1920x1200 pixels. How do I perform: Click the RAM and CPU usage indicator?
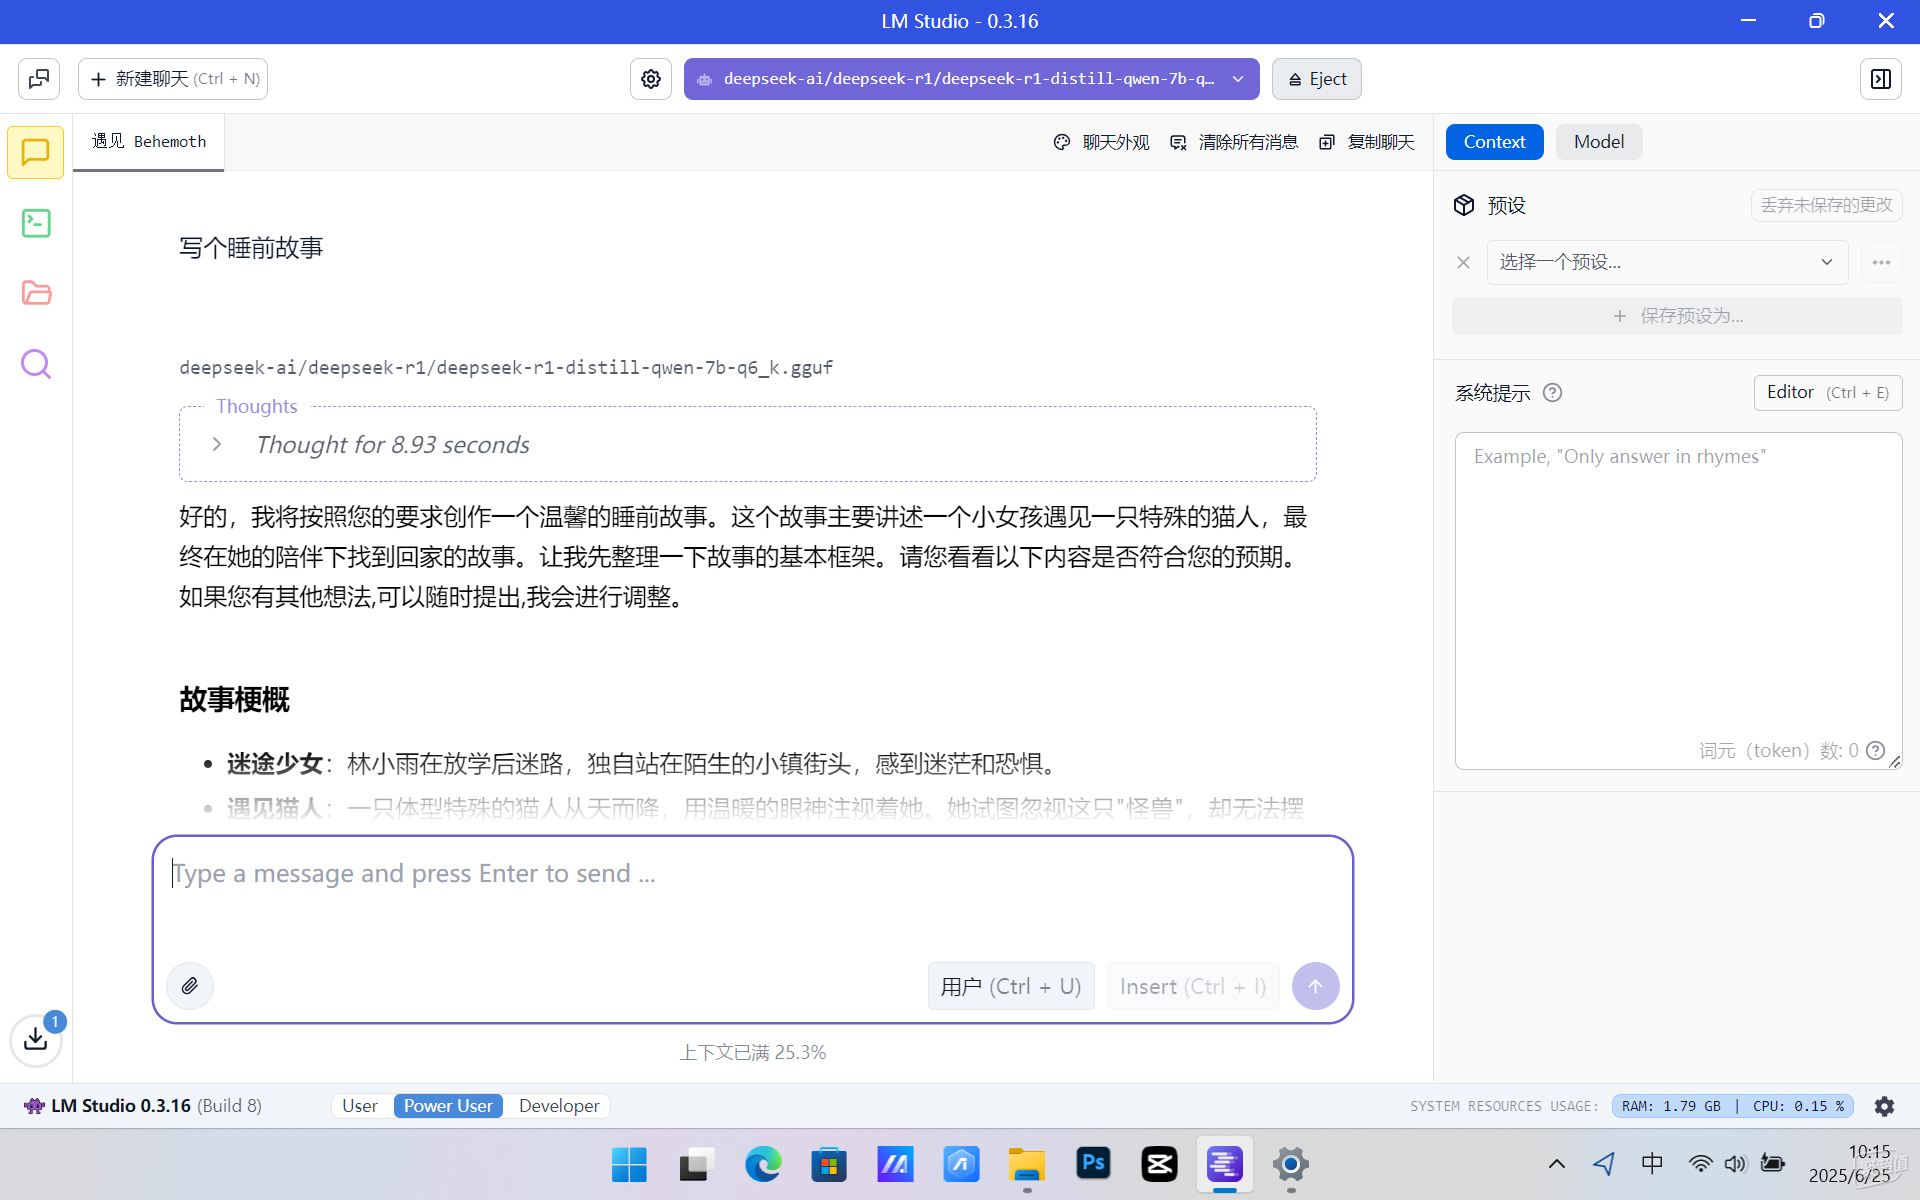click(x=1732, y=1106)
